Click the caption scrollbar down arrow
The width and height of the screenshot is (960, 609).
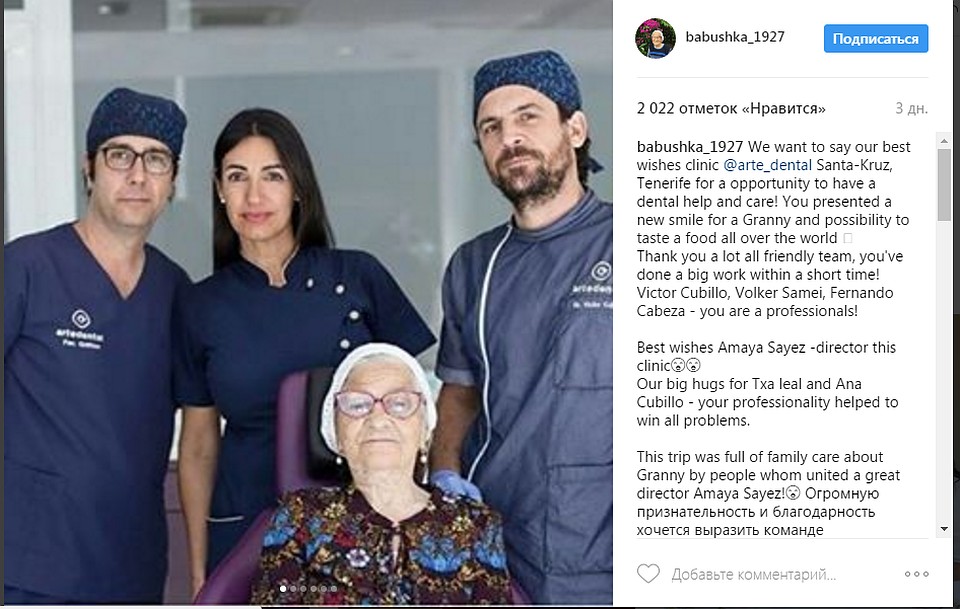coord(944,529)
